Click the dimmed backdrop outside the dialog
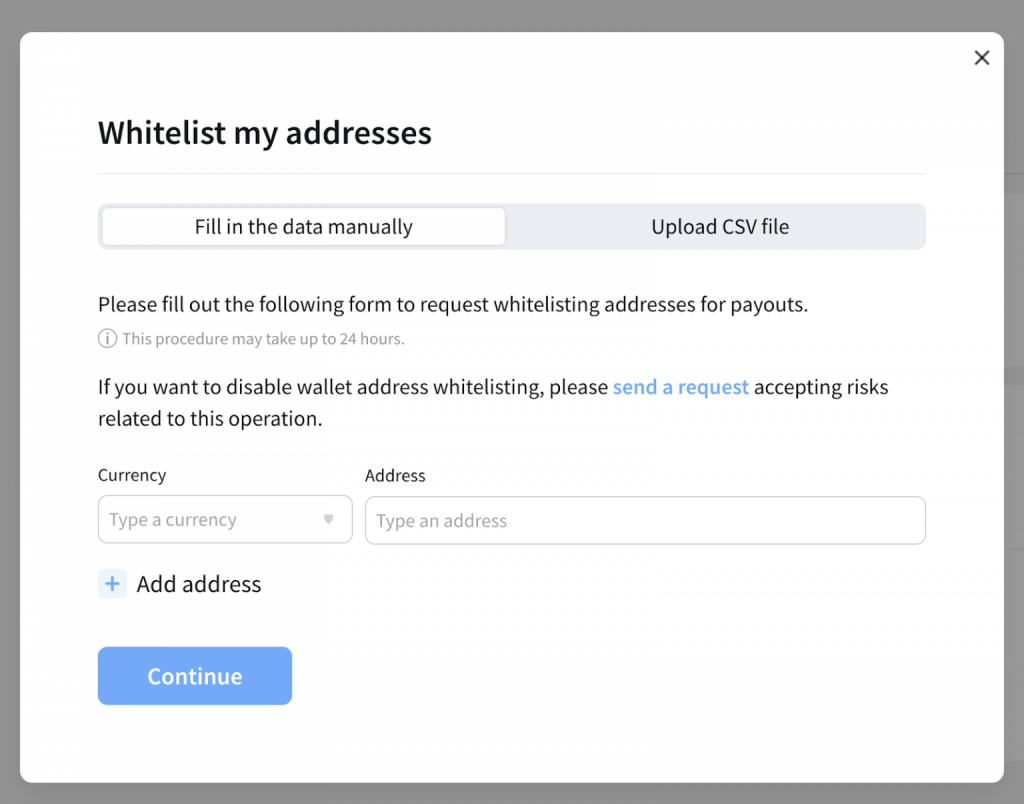This screenshot has height=804, width=1024. tap(9, 400)
